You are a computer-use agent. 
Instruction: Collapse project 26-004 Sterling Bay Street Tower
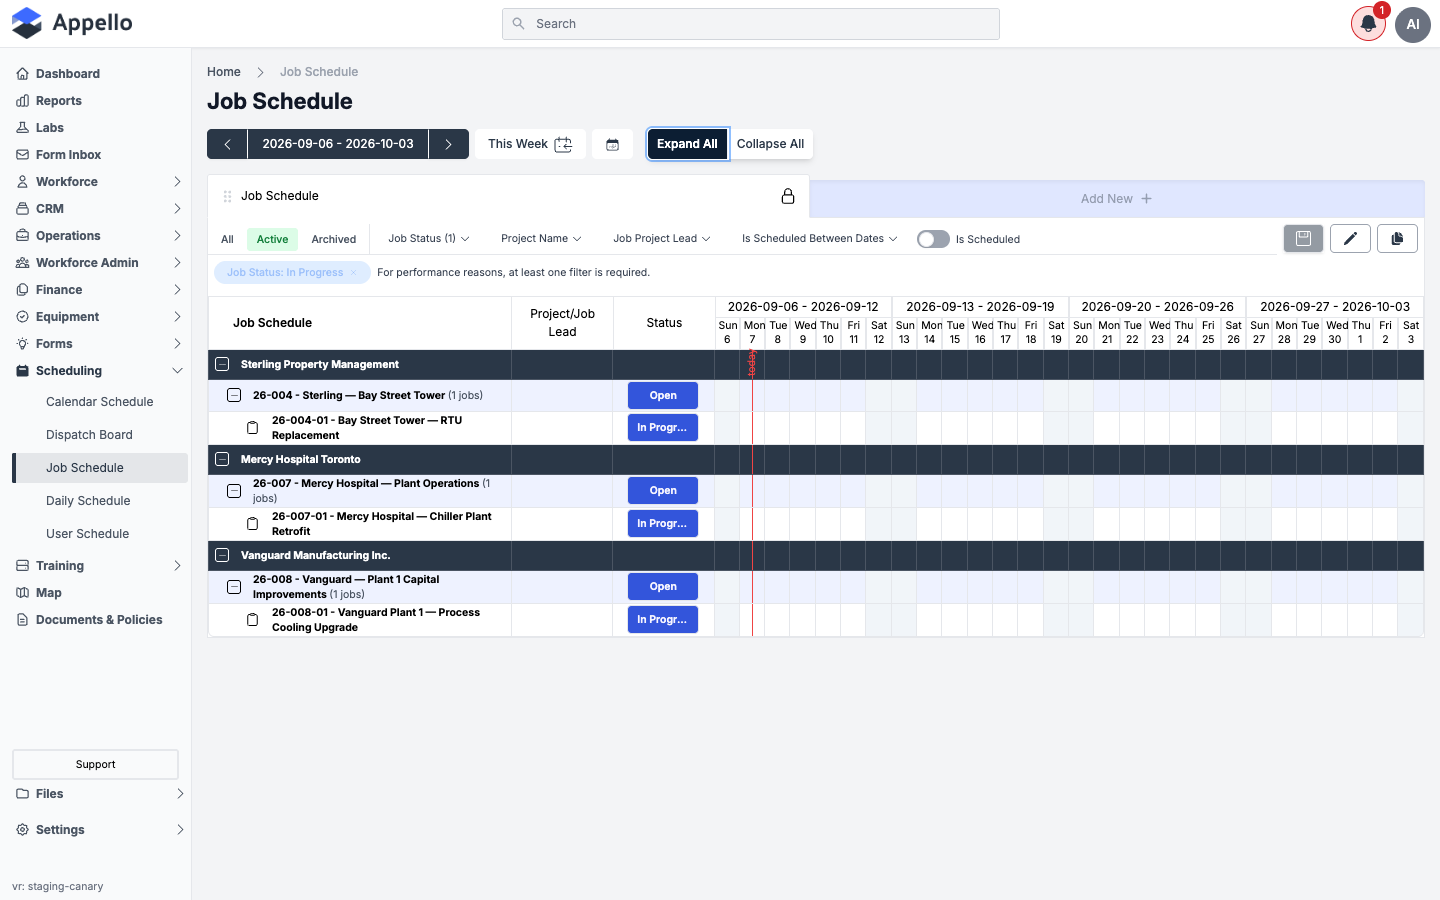[234, 395]
